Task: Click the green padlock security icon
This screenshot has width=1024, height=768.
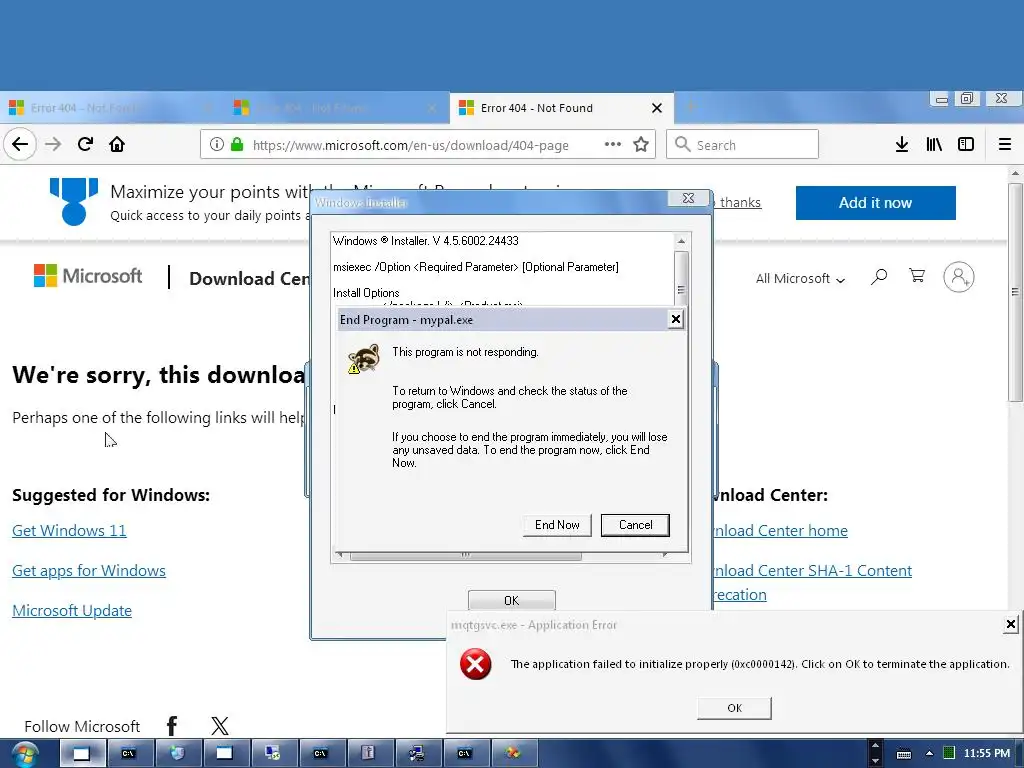Action: tap(237, 144)
